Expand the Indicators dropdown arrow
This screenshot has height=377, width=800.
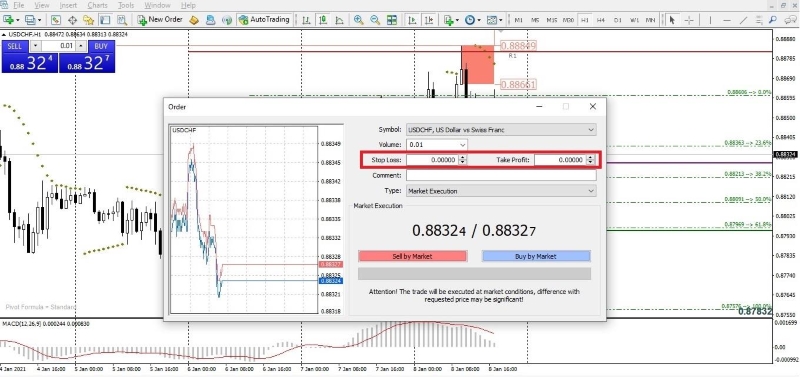coord(458,20)
